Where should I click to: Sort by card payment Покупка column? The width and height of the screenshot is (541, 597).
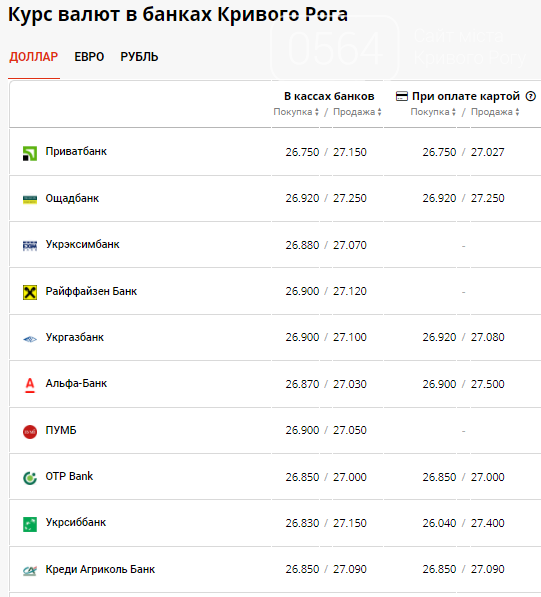(433, 112)
